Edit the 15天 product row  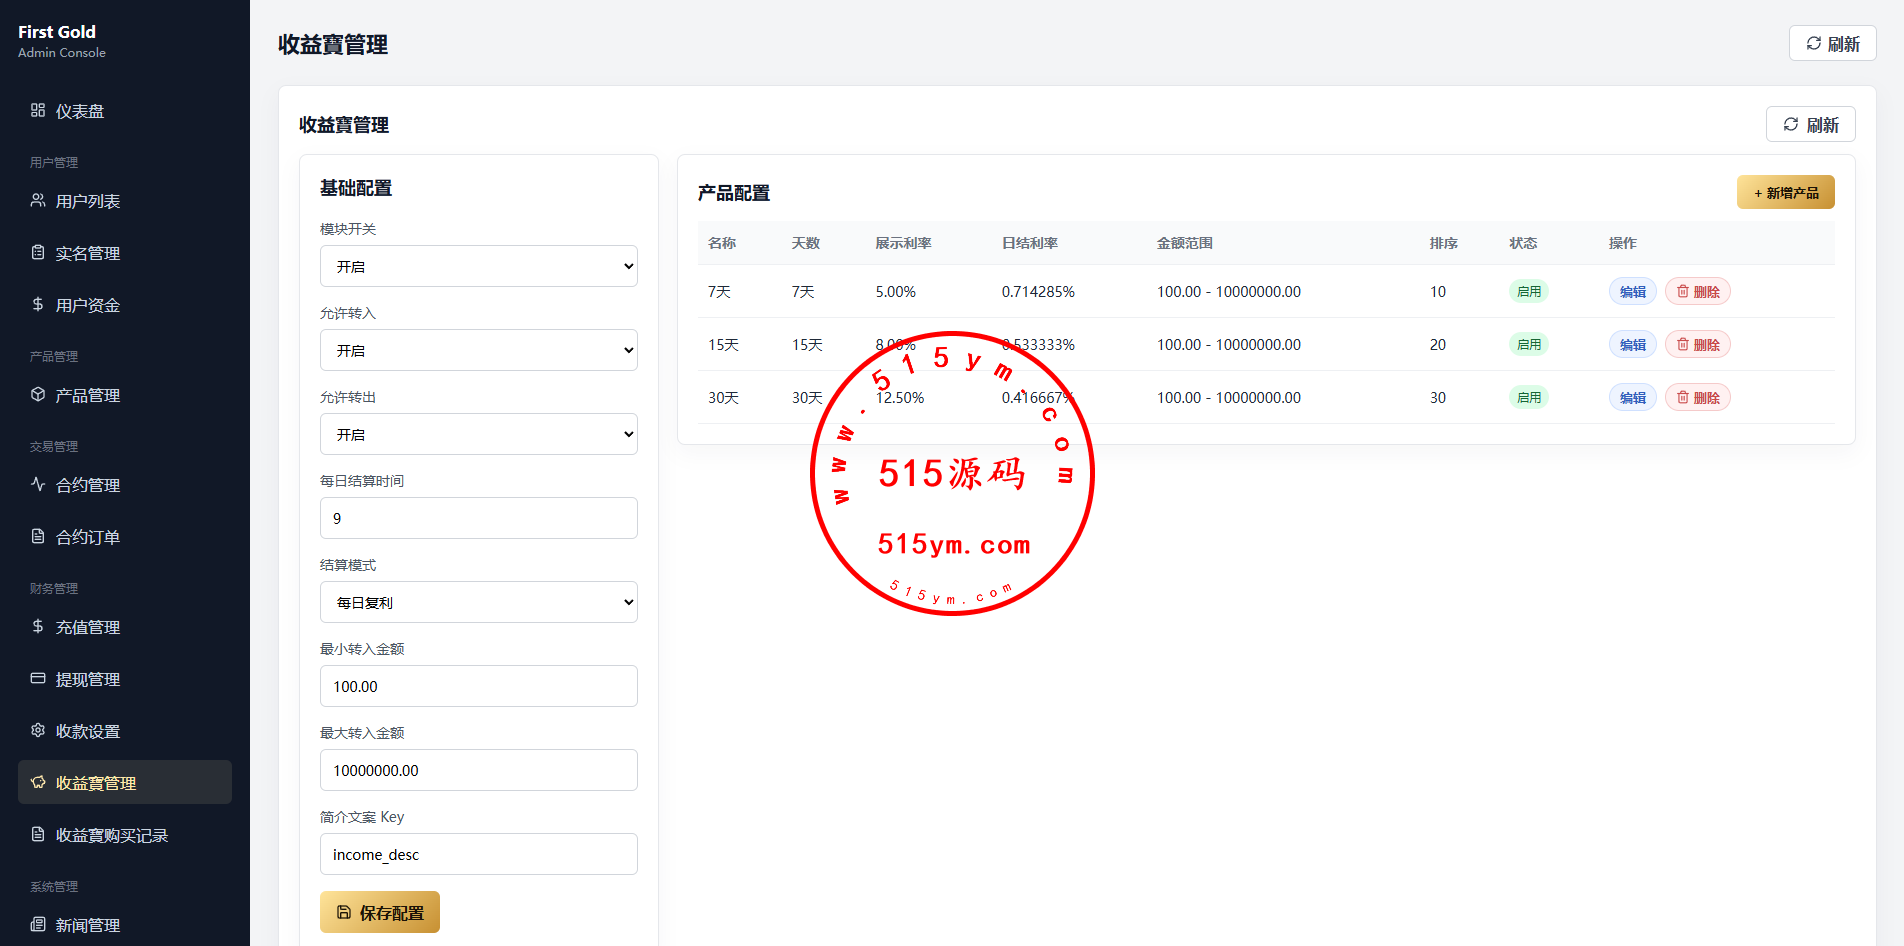1633,344
